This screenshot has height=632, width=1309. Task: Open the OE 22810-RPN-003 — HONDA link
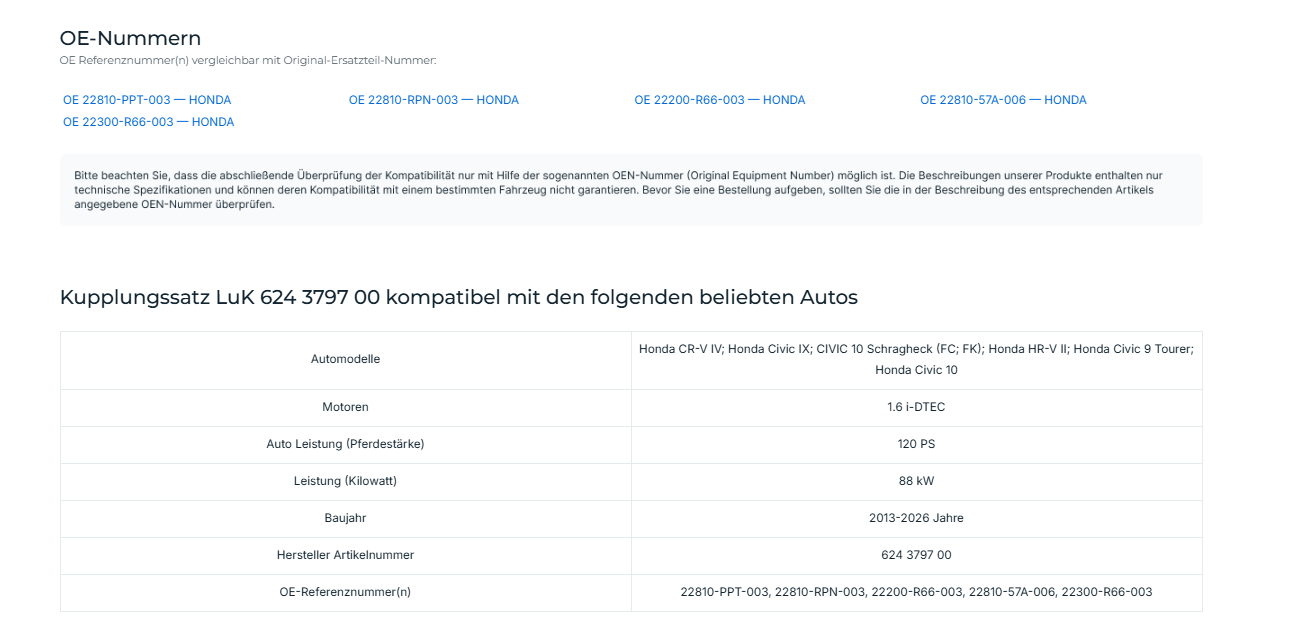434,100
